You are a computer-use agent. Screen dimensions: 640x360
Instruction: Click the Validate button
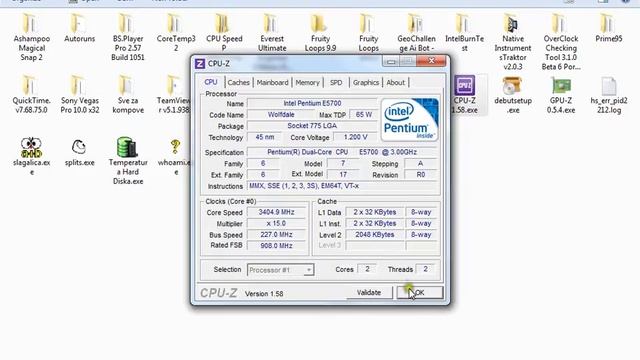coord(369,293)
